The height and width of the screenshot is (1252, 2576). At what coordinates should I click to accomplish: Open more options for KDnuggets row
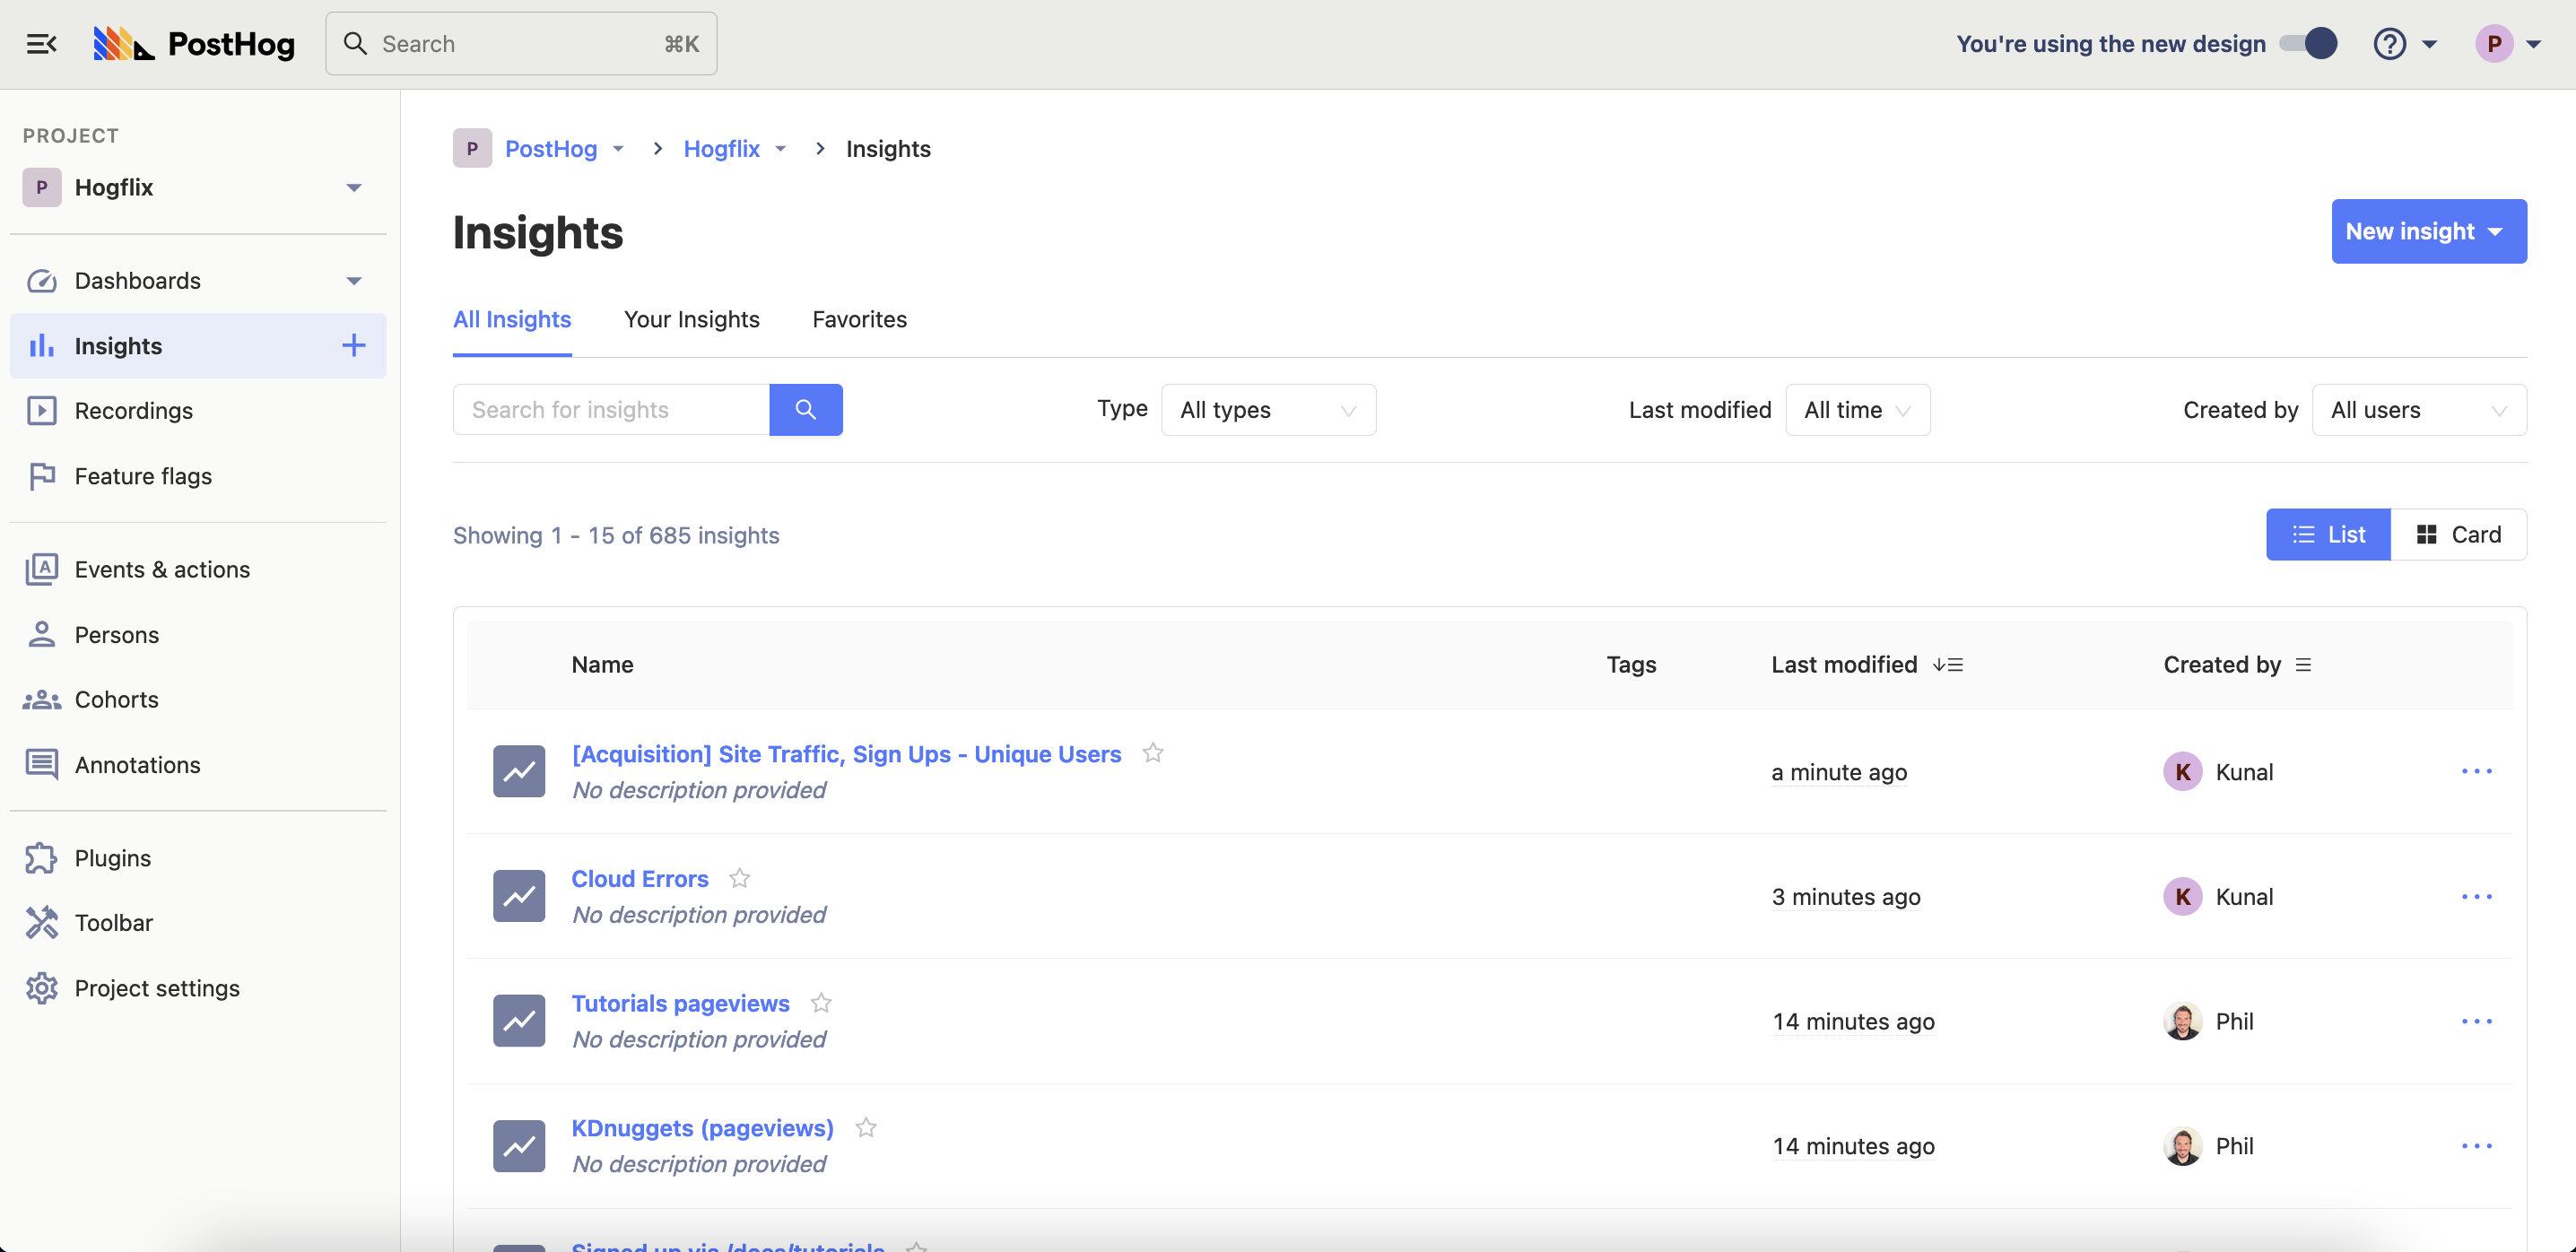[x=2476, y=1145]
